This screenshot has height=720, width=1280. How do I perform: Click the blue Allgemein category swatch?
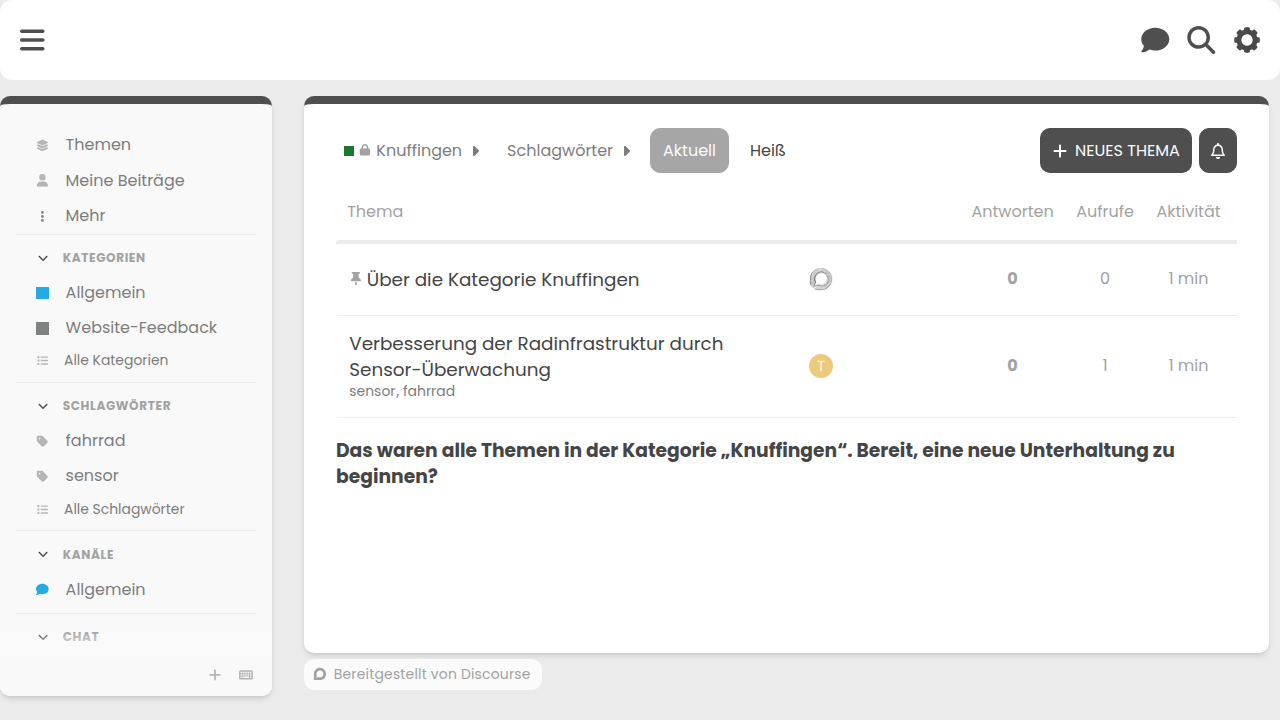42,293
